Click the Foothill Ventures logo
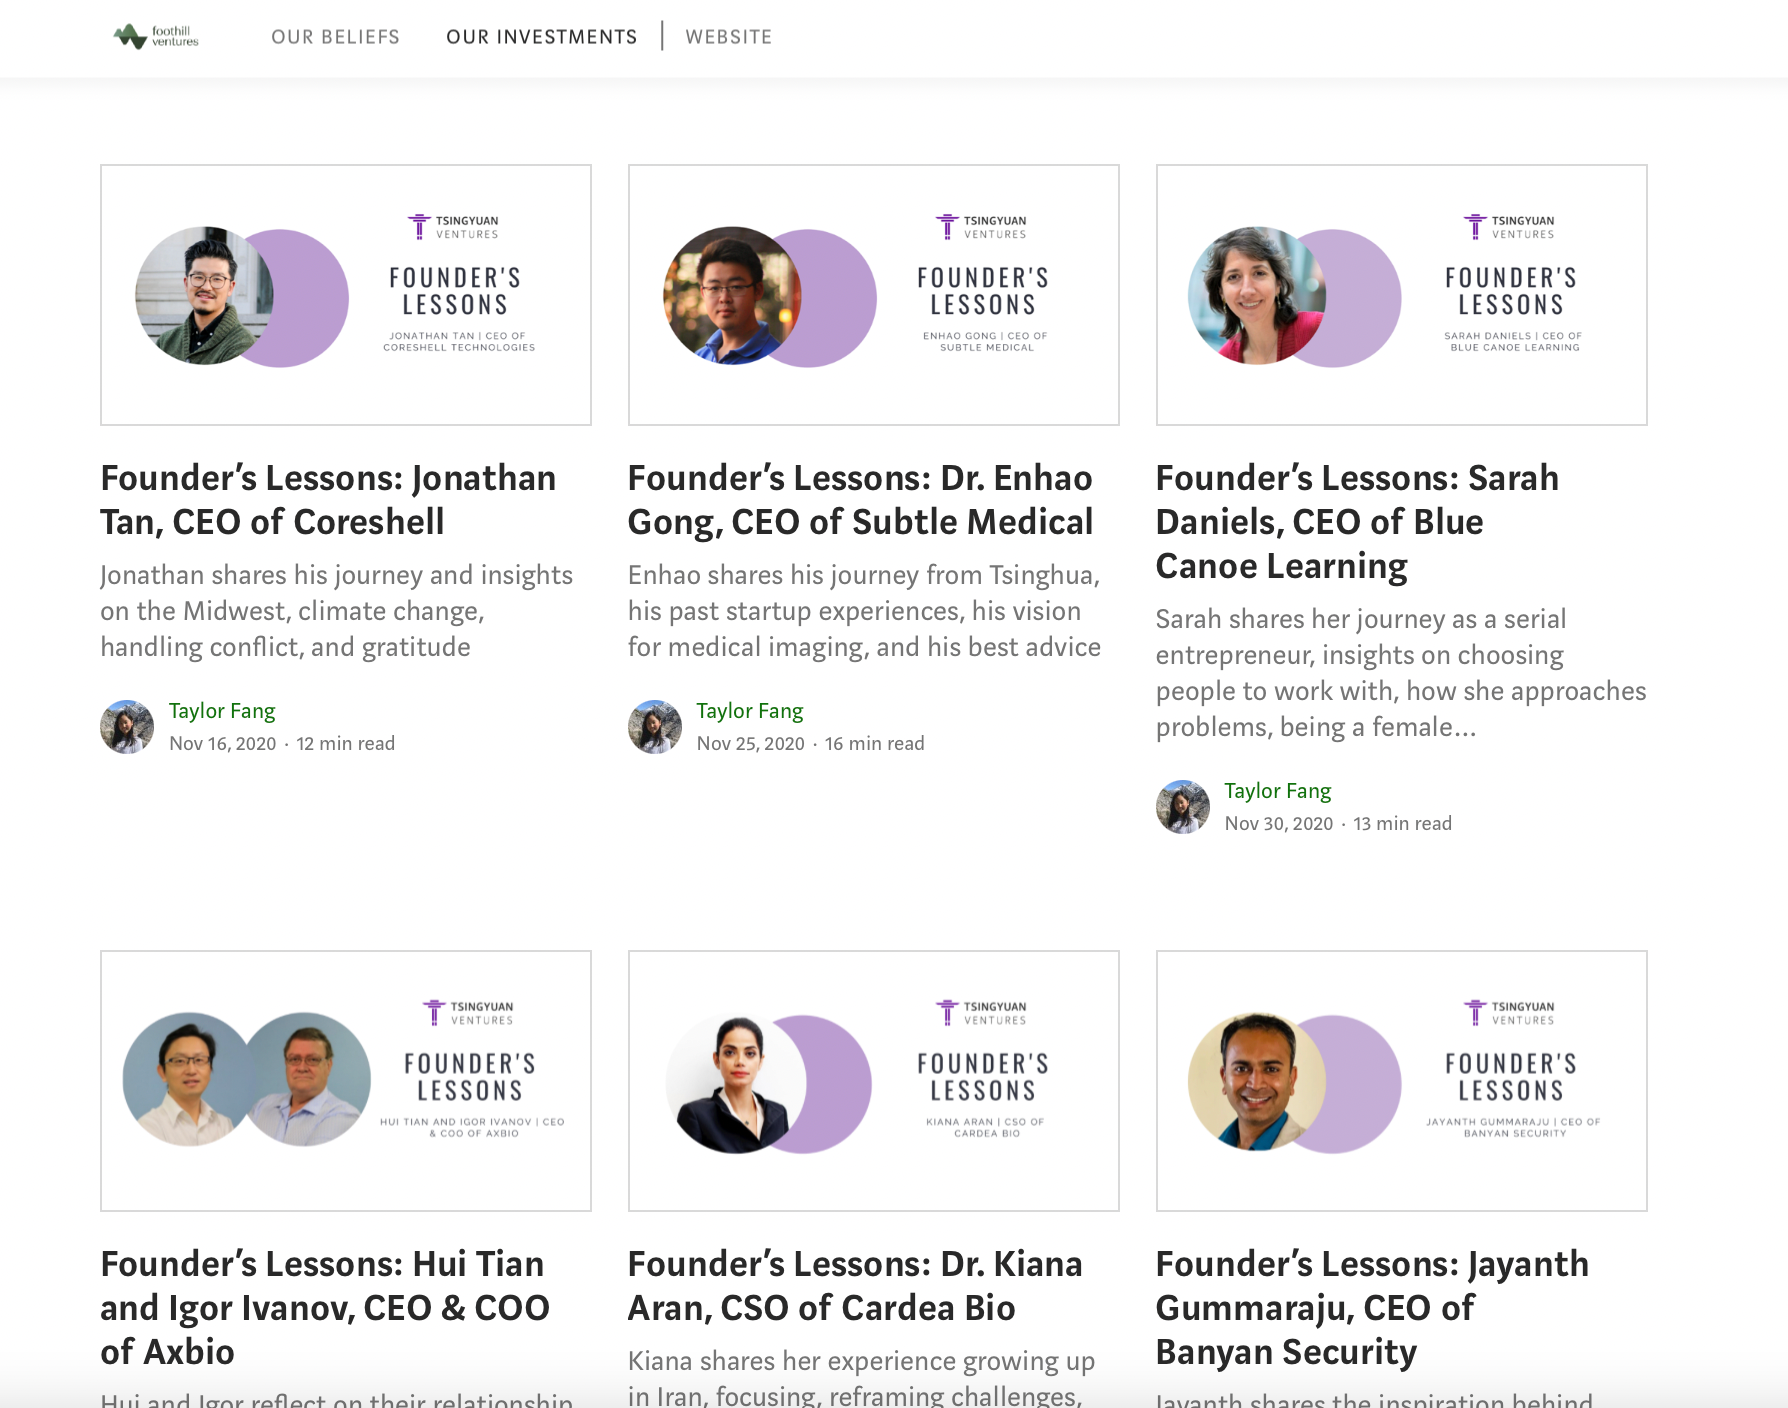 [x=156, y=37]
